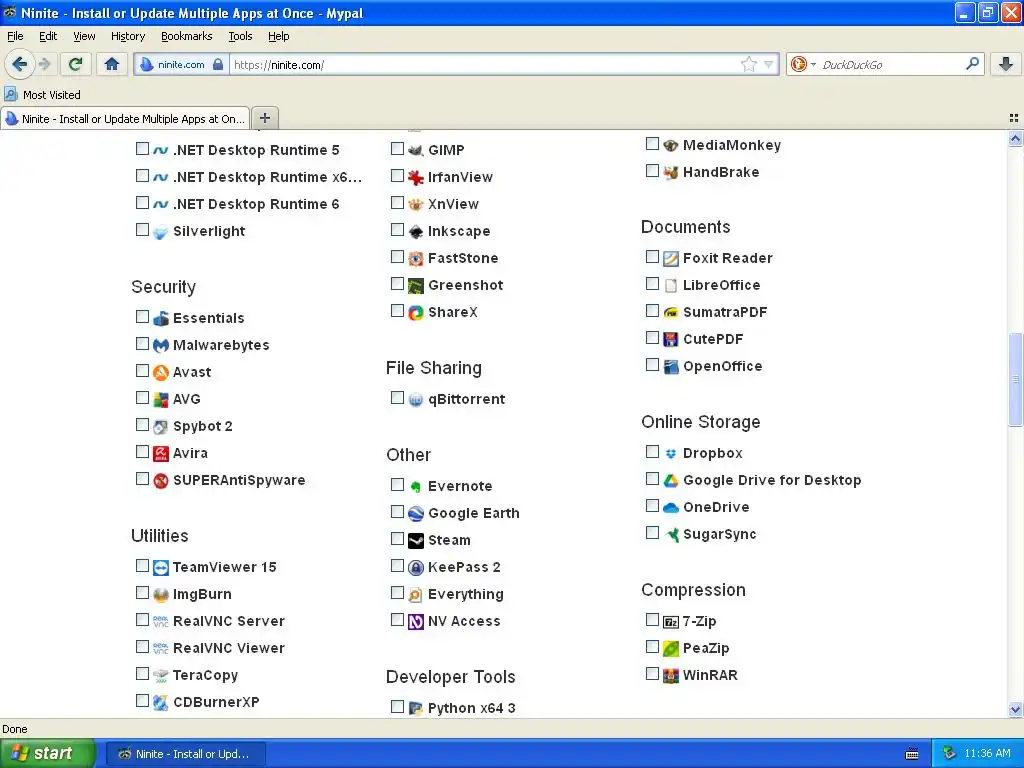Click the TeamViewer 15 icon

pyautogui.click(x=161, y=568)
